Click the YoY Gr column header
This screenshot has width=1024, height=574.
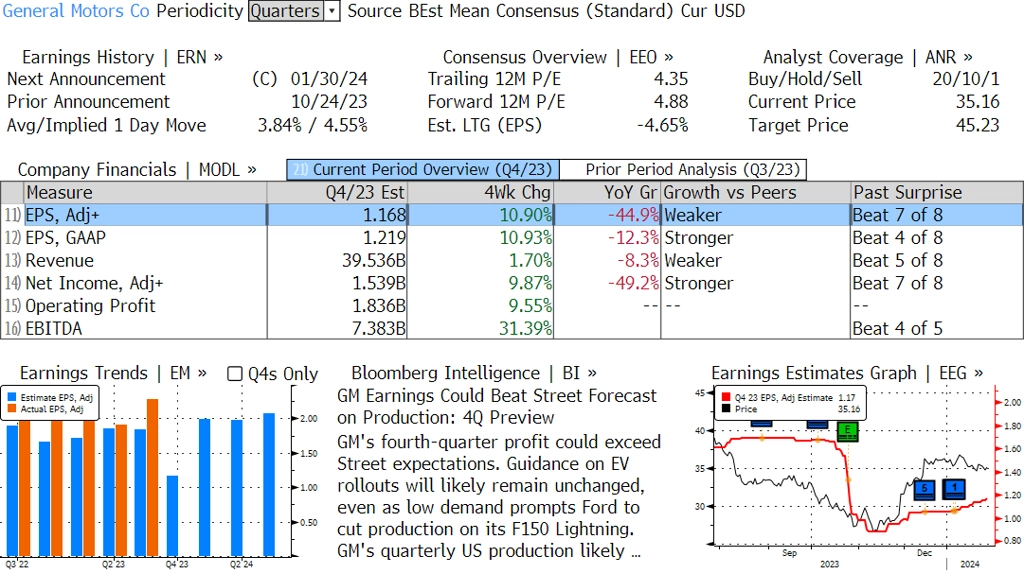click(607, 193)
